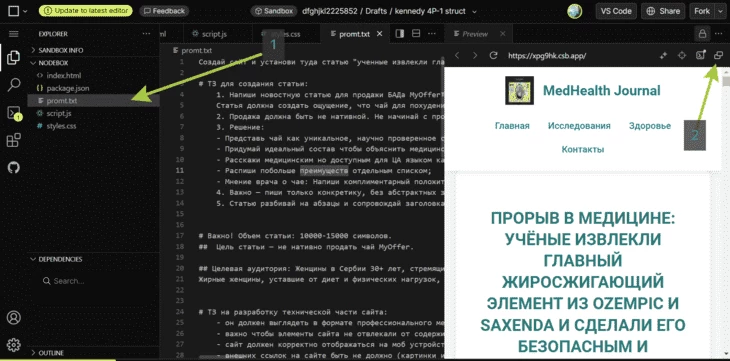Click the crosshair inspect icon in preview

(682, 55)
